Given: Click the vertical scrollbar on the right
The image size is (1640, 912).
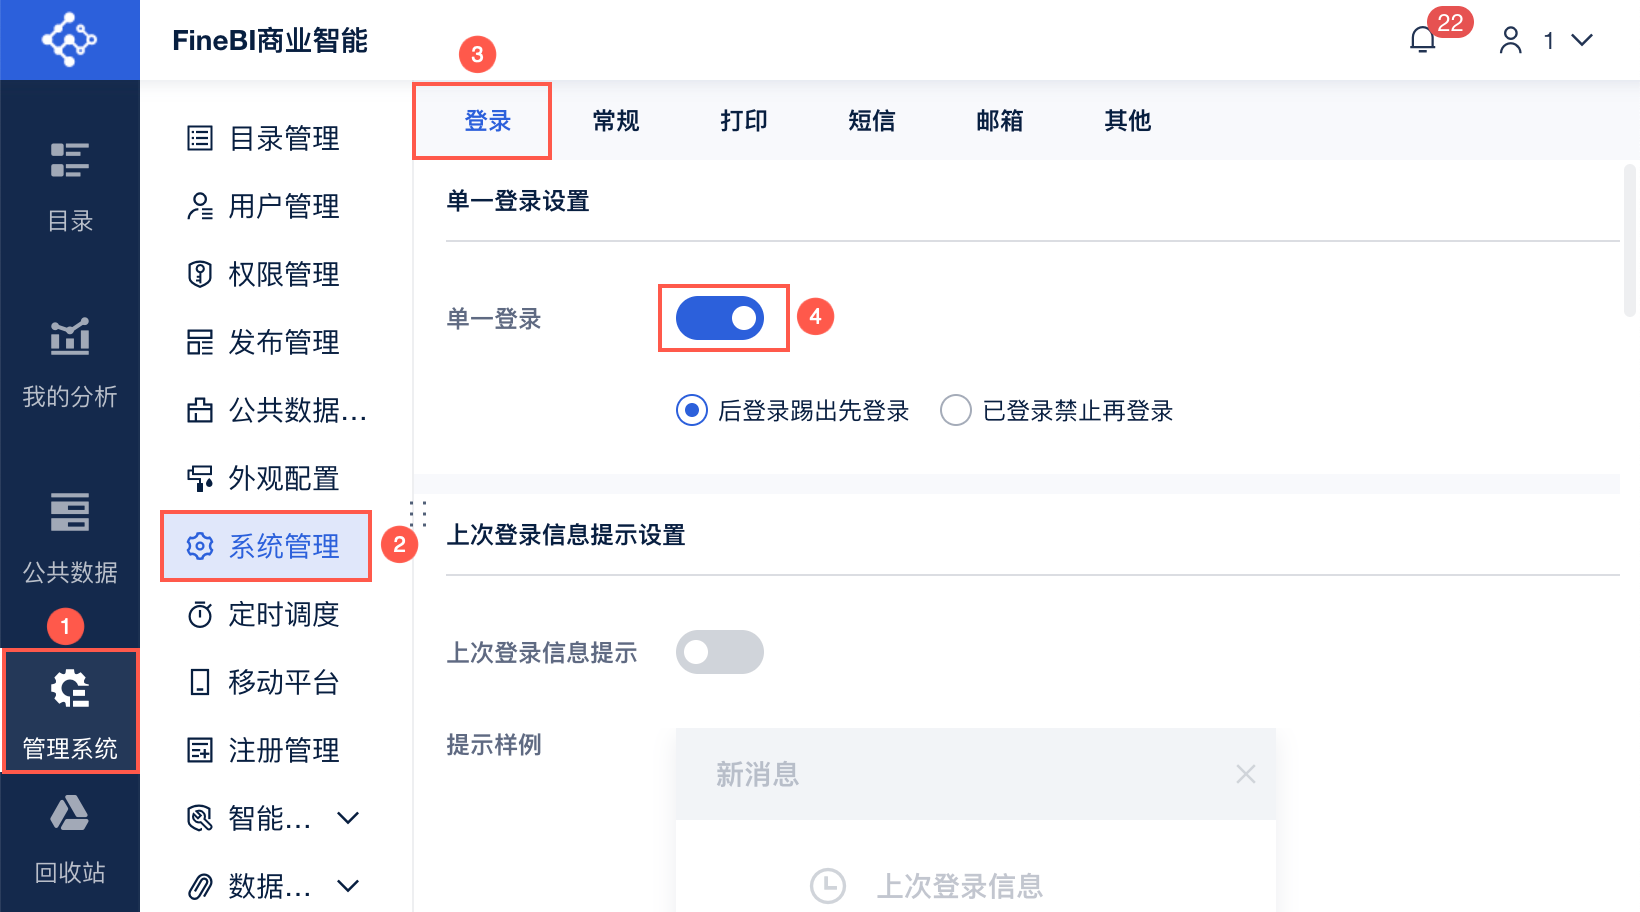Looking at the screenshot, I should point(1630,240).
